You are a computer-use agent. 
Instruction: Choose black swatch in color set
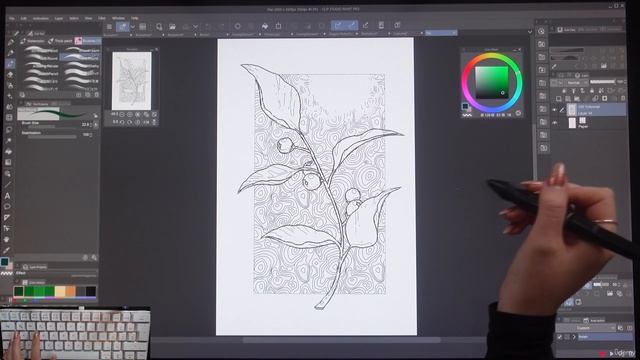coord(91,291)
